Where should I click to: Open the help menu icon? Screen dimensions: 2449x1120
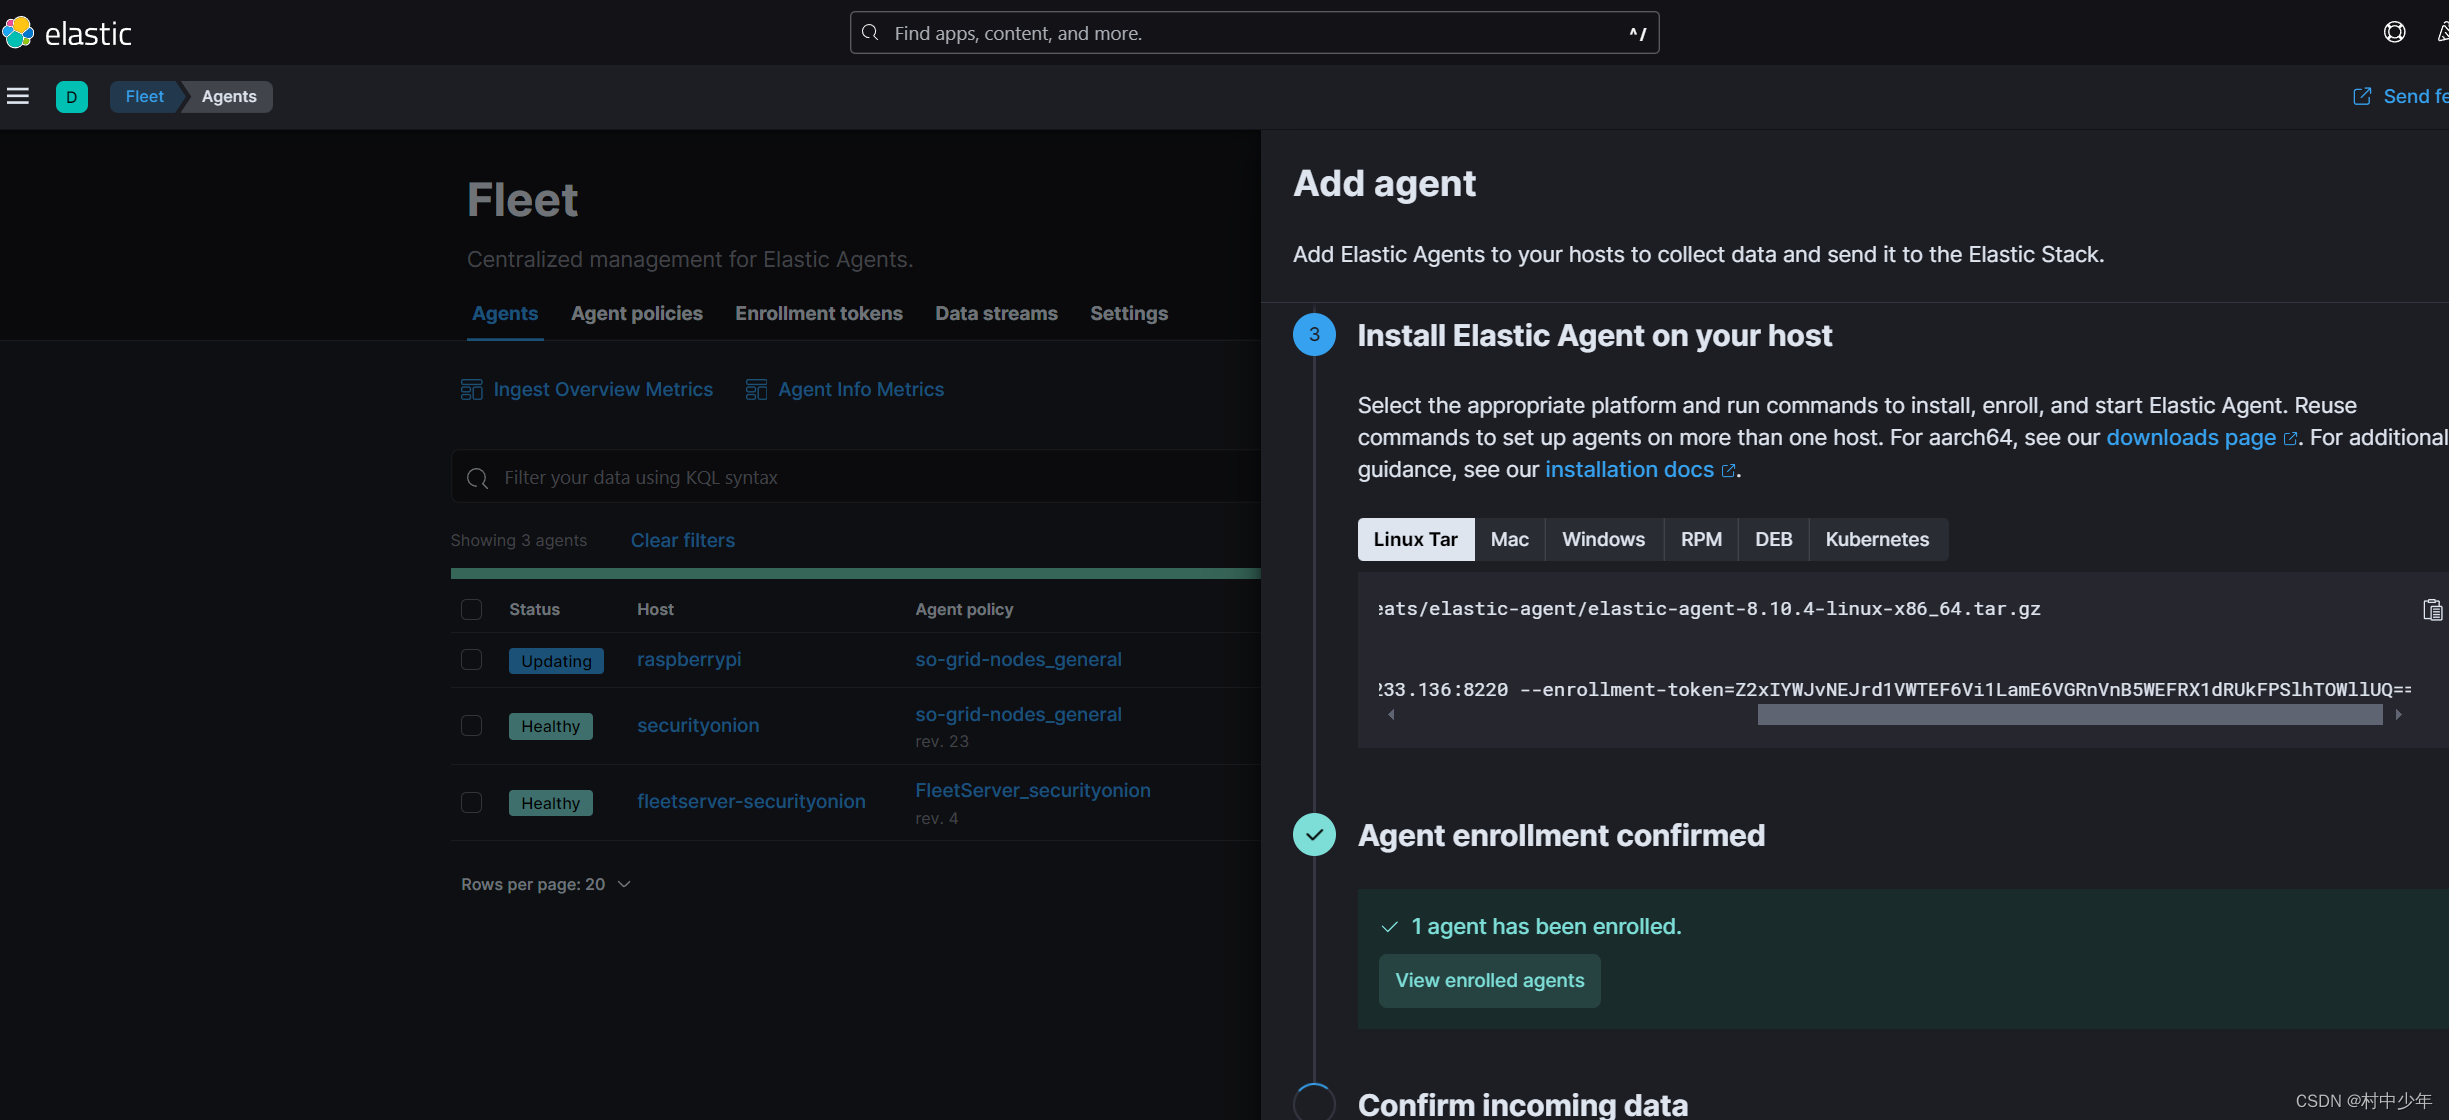pyautogui.click(x=2394, y=32)
